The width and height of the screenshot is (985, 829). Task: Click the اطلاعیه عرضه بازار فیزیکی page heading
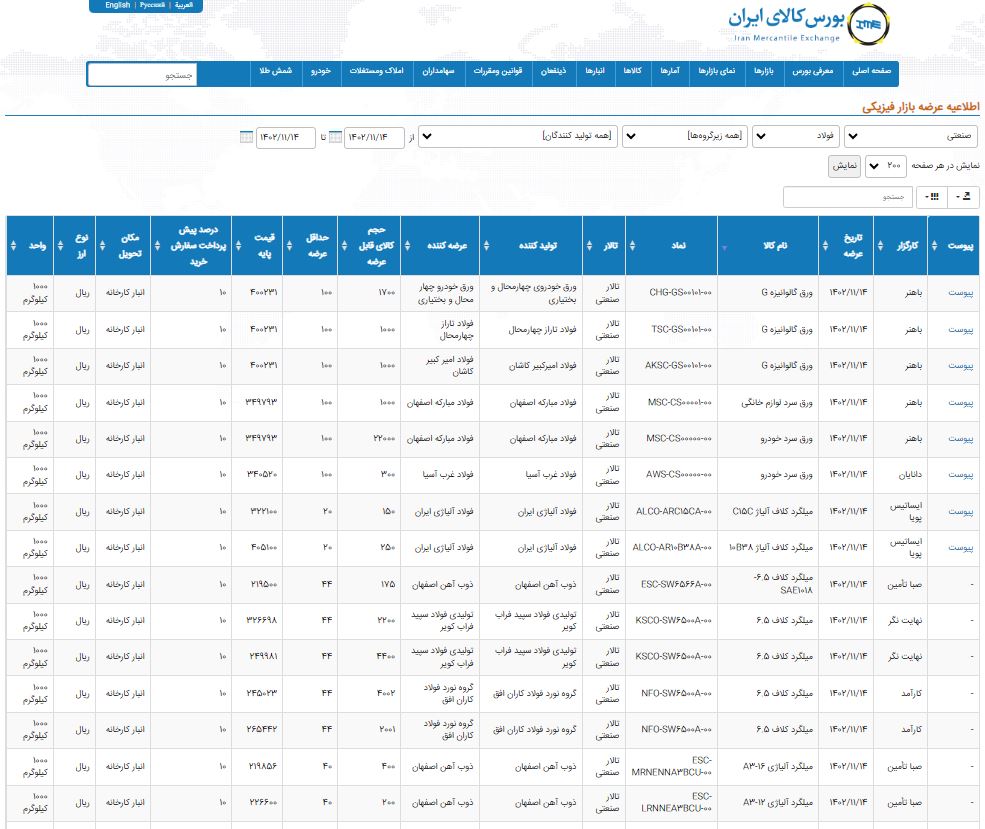(920, 107)
